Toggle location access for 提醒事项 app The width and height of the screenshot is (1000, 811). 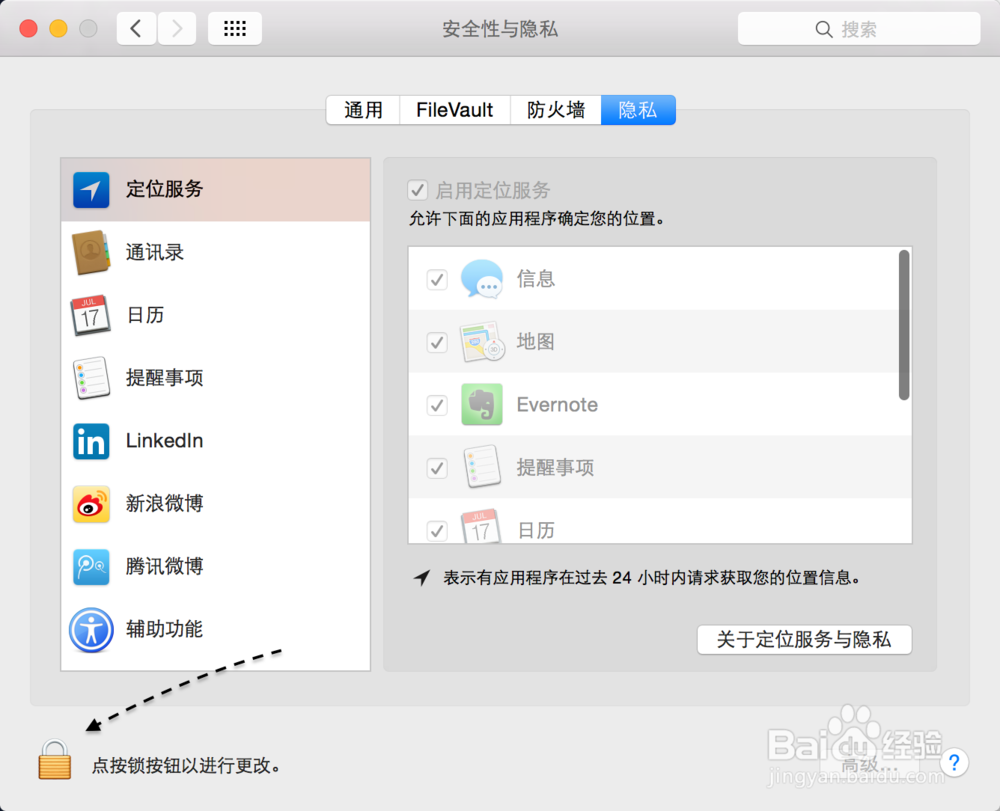437,467
